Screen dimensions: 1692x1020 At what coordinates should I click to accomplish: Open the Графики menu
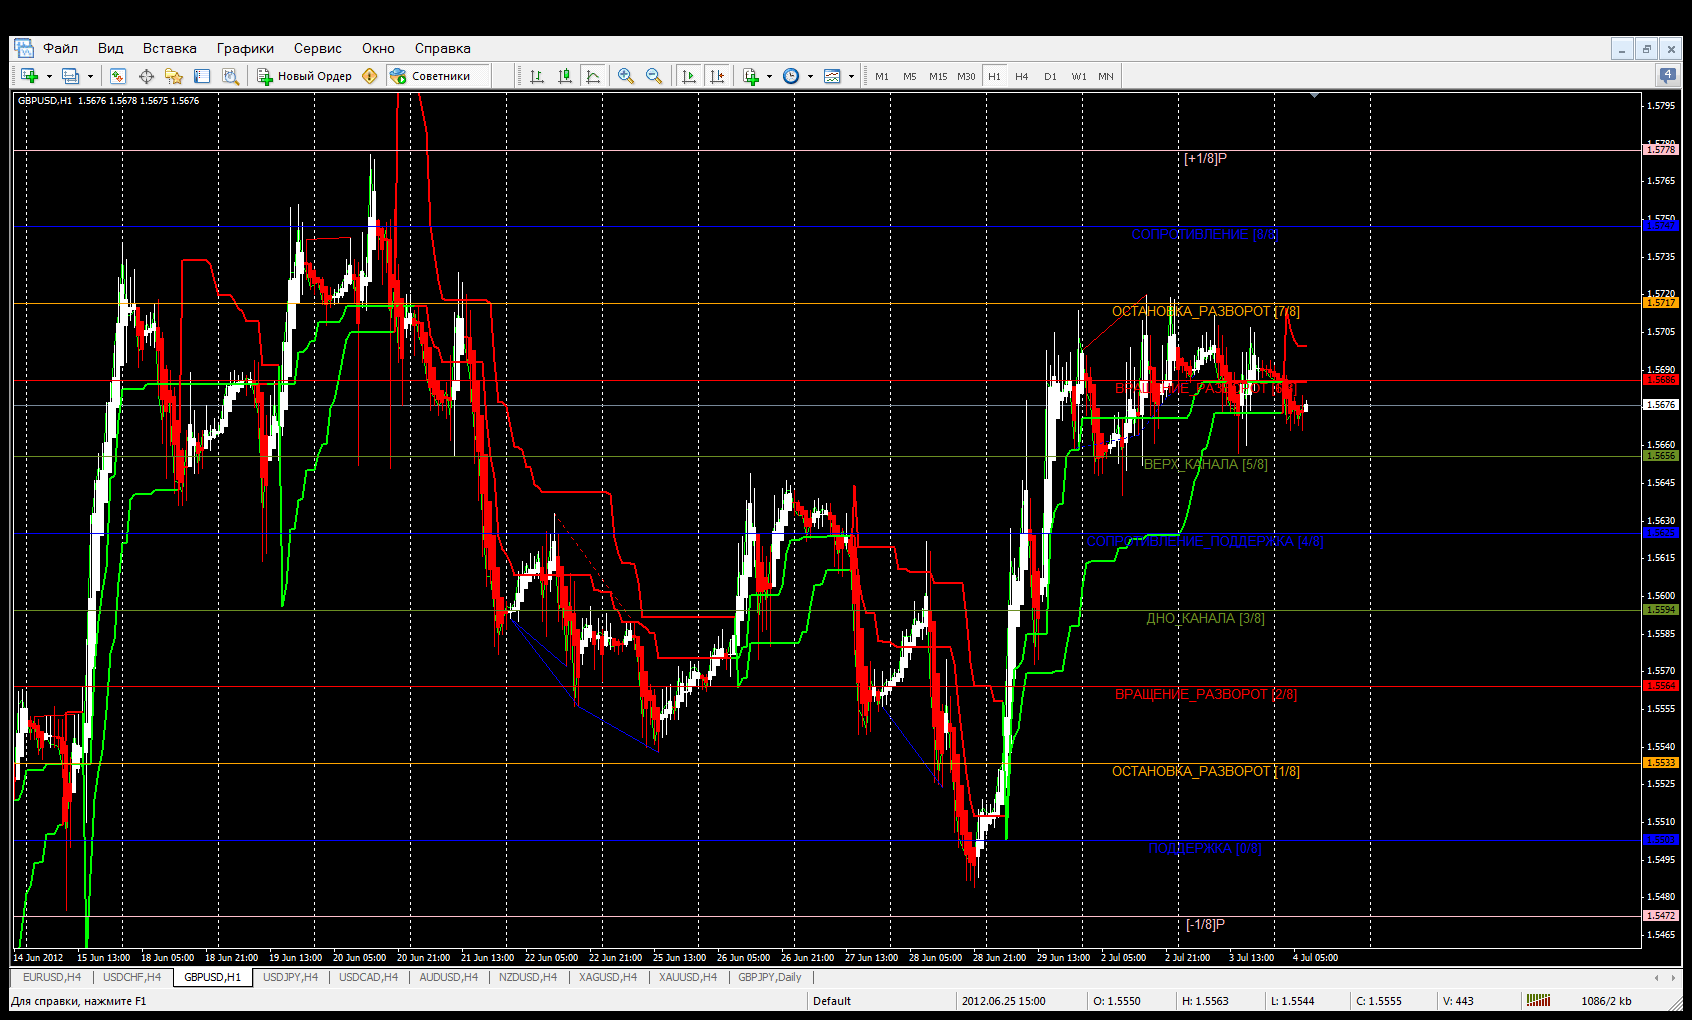pyautogui.click(x=245, y=48)
